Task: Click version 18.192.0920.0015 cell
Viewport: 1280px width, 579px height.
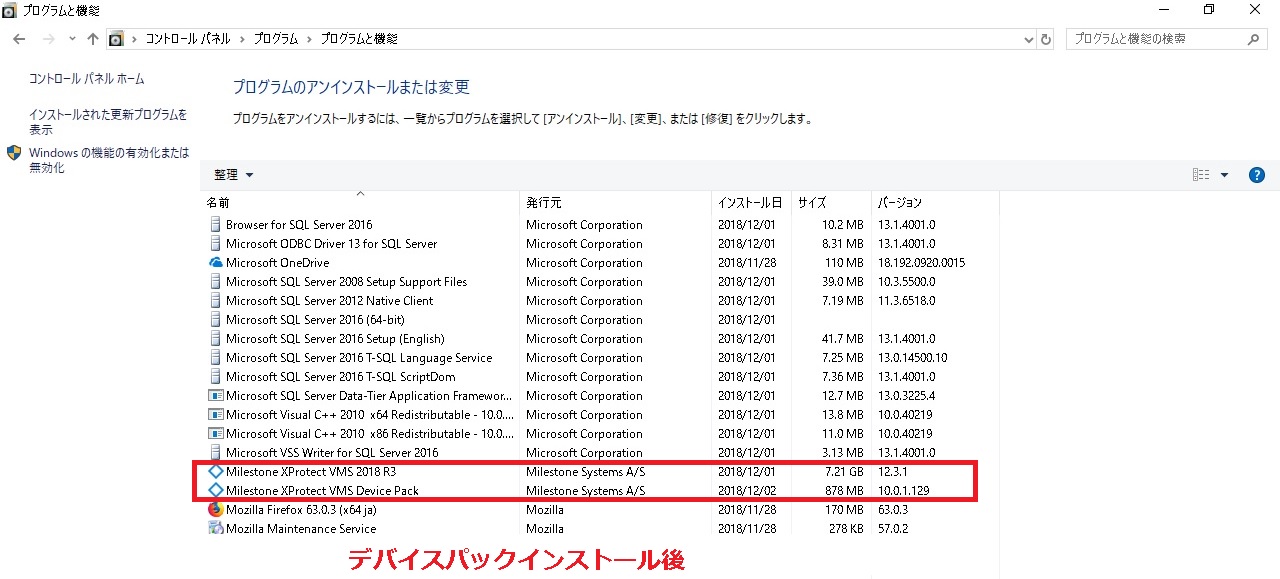Action: pyautogui.click(x=921, y=263)
